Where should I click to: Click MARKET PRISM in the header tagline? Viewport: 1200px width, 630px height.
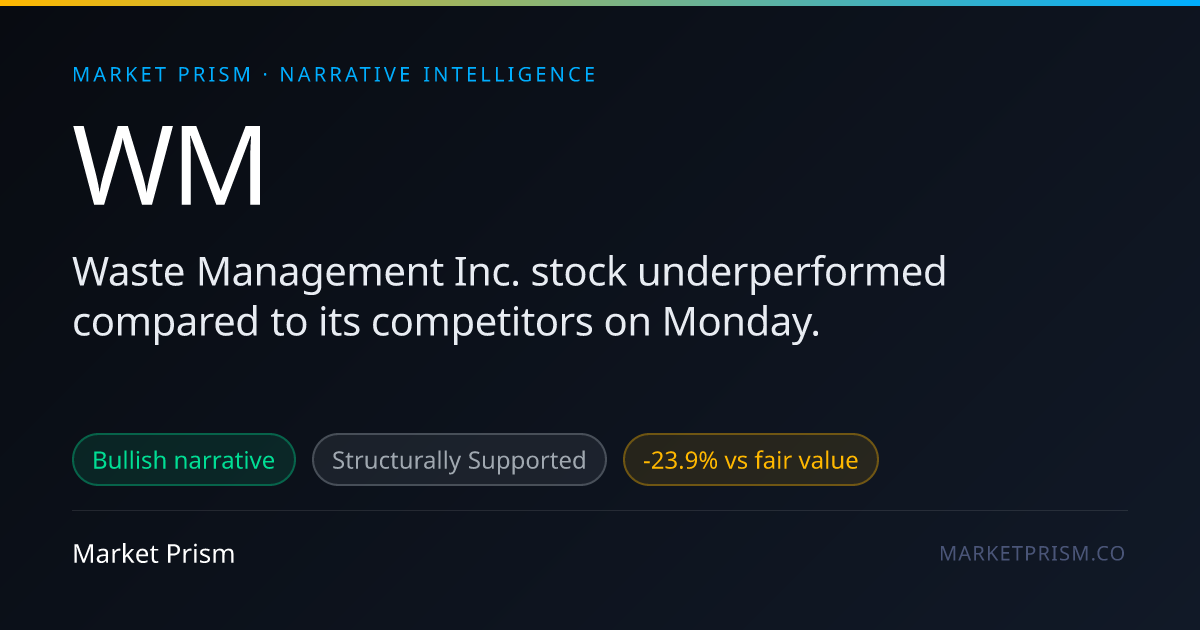point(163,75)
